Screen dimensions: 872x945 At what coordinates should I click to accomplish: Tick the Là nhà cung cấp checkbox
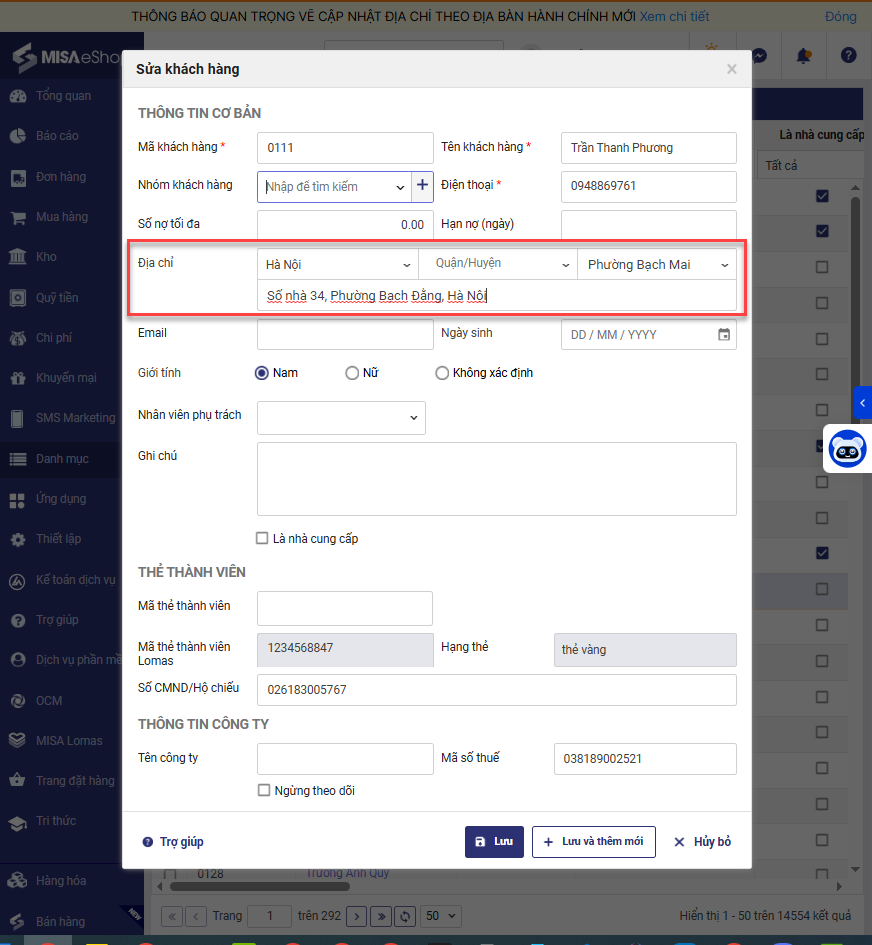(262, 538)
